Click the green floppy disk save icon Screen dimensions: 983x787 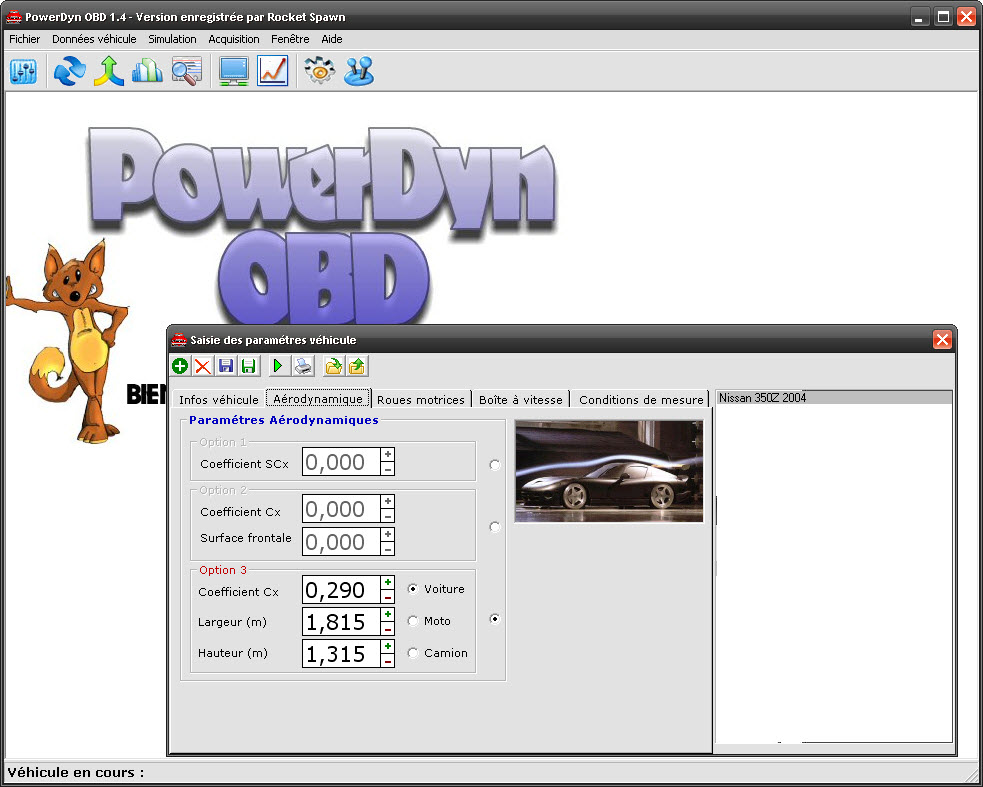[250, 366]
